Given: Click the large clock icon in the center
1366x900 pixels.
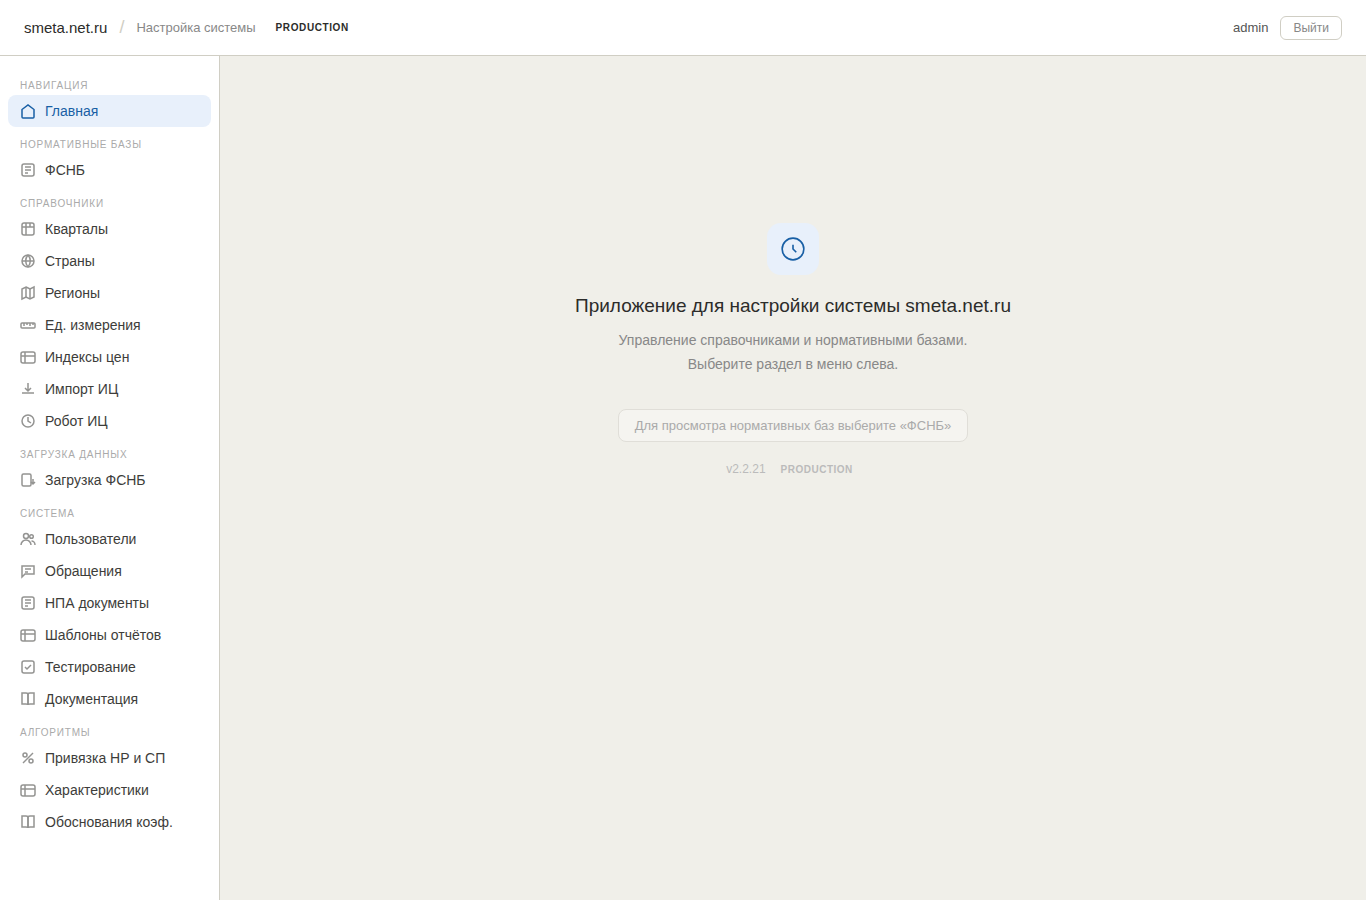Looking at the screenshot, I should (793, 249).
